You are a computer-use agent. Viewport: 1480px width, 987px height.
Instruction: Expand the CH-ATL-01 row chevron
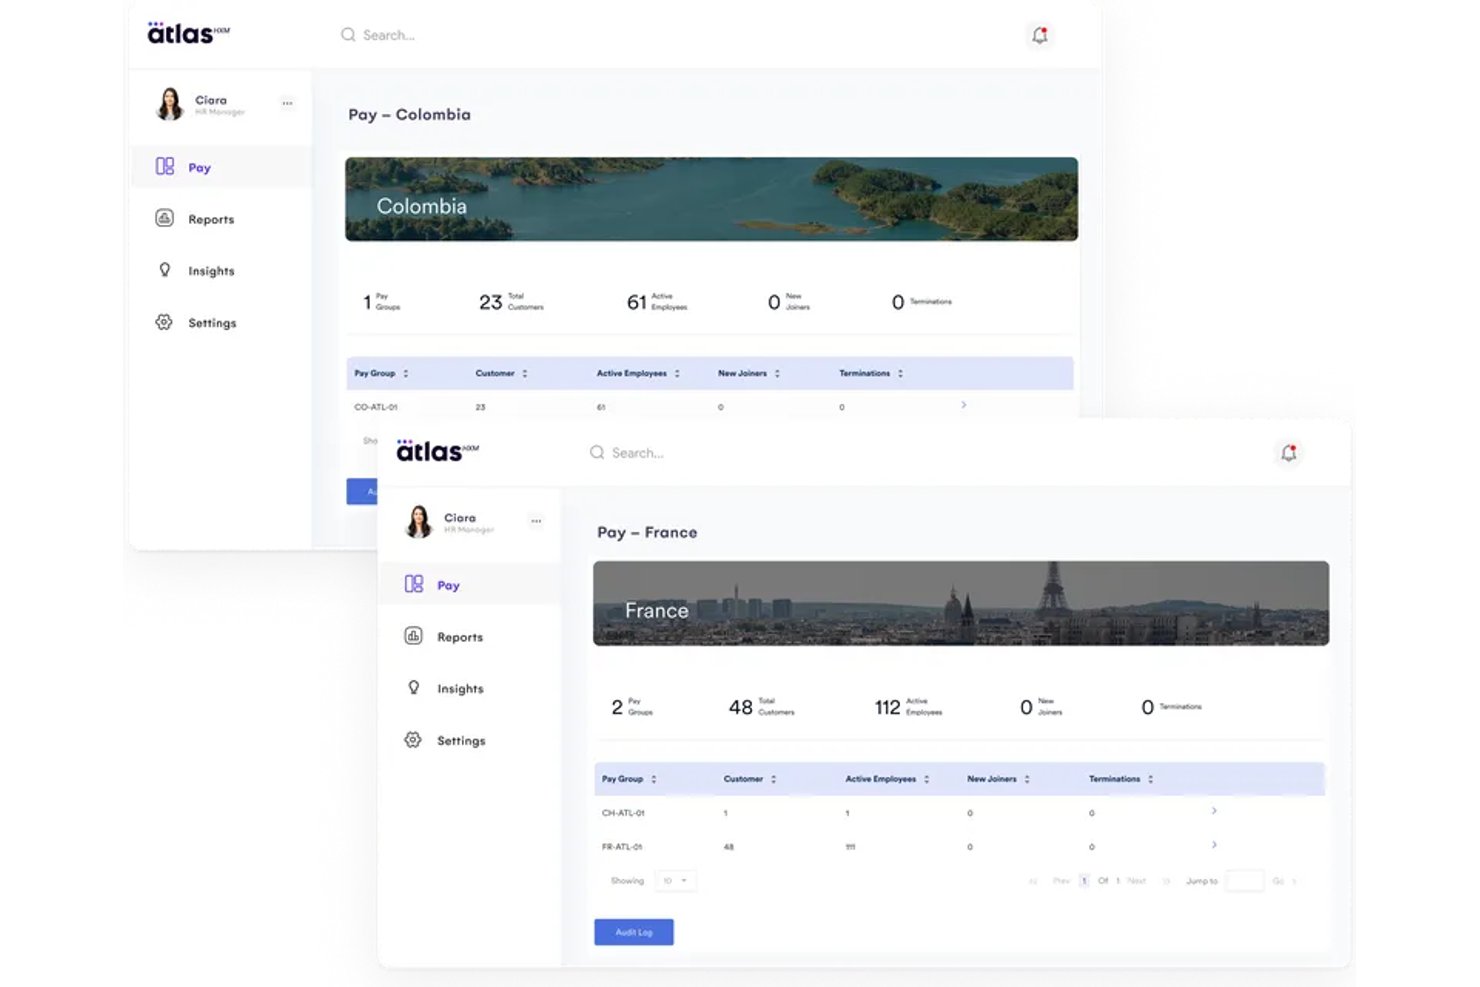(x=1214, y=811)
